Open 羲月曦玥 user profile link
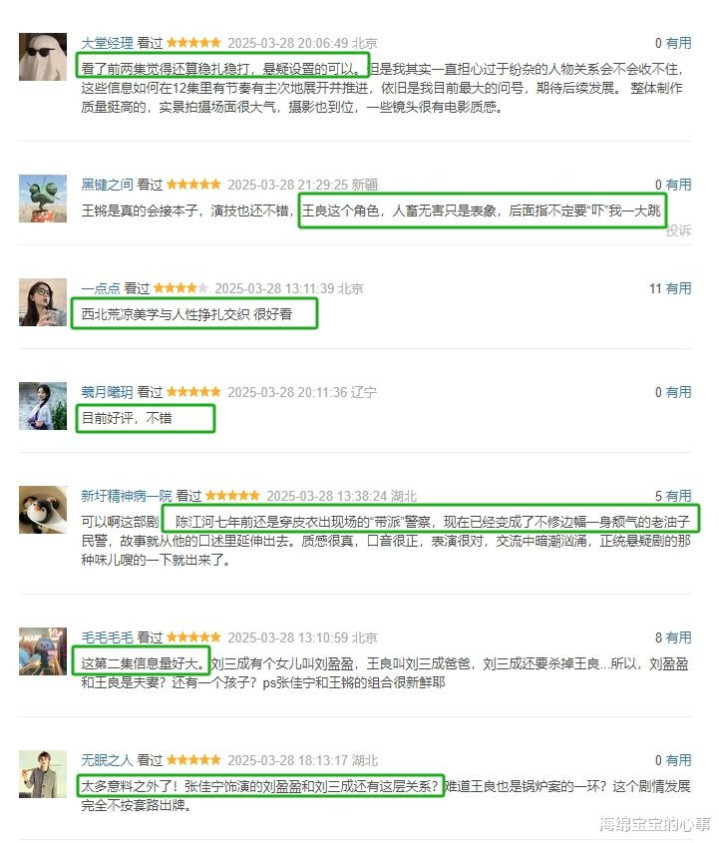This screenshot has width=719, height=843. (107, 392)
